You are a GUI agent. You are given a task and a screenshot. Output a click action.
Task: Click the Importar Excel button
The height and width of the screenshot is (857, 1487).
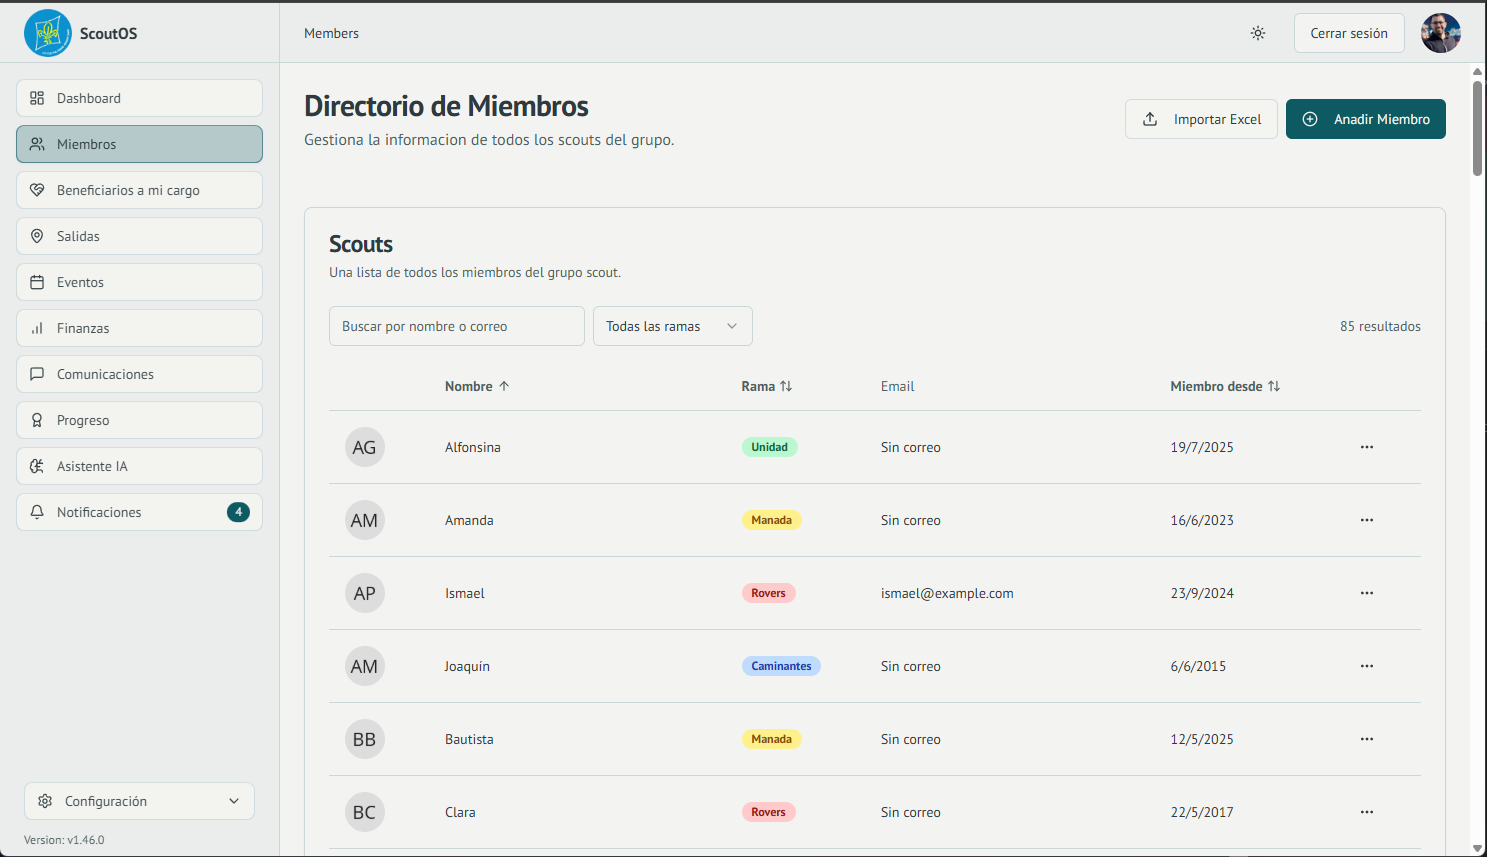[1201, 118]
